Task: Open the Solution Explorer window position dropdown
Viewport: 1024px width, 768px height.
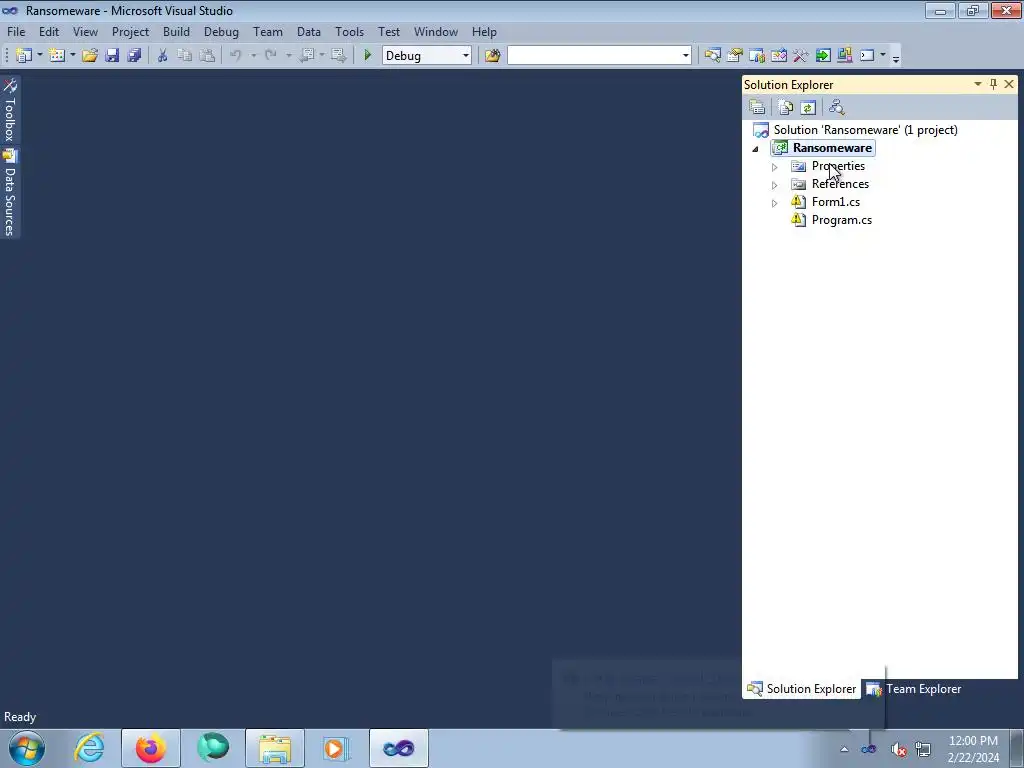Action: 978,84
